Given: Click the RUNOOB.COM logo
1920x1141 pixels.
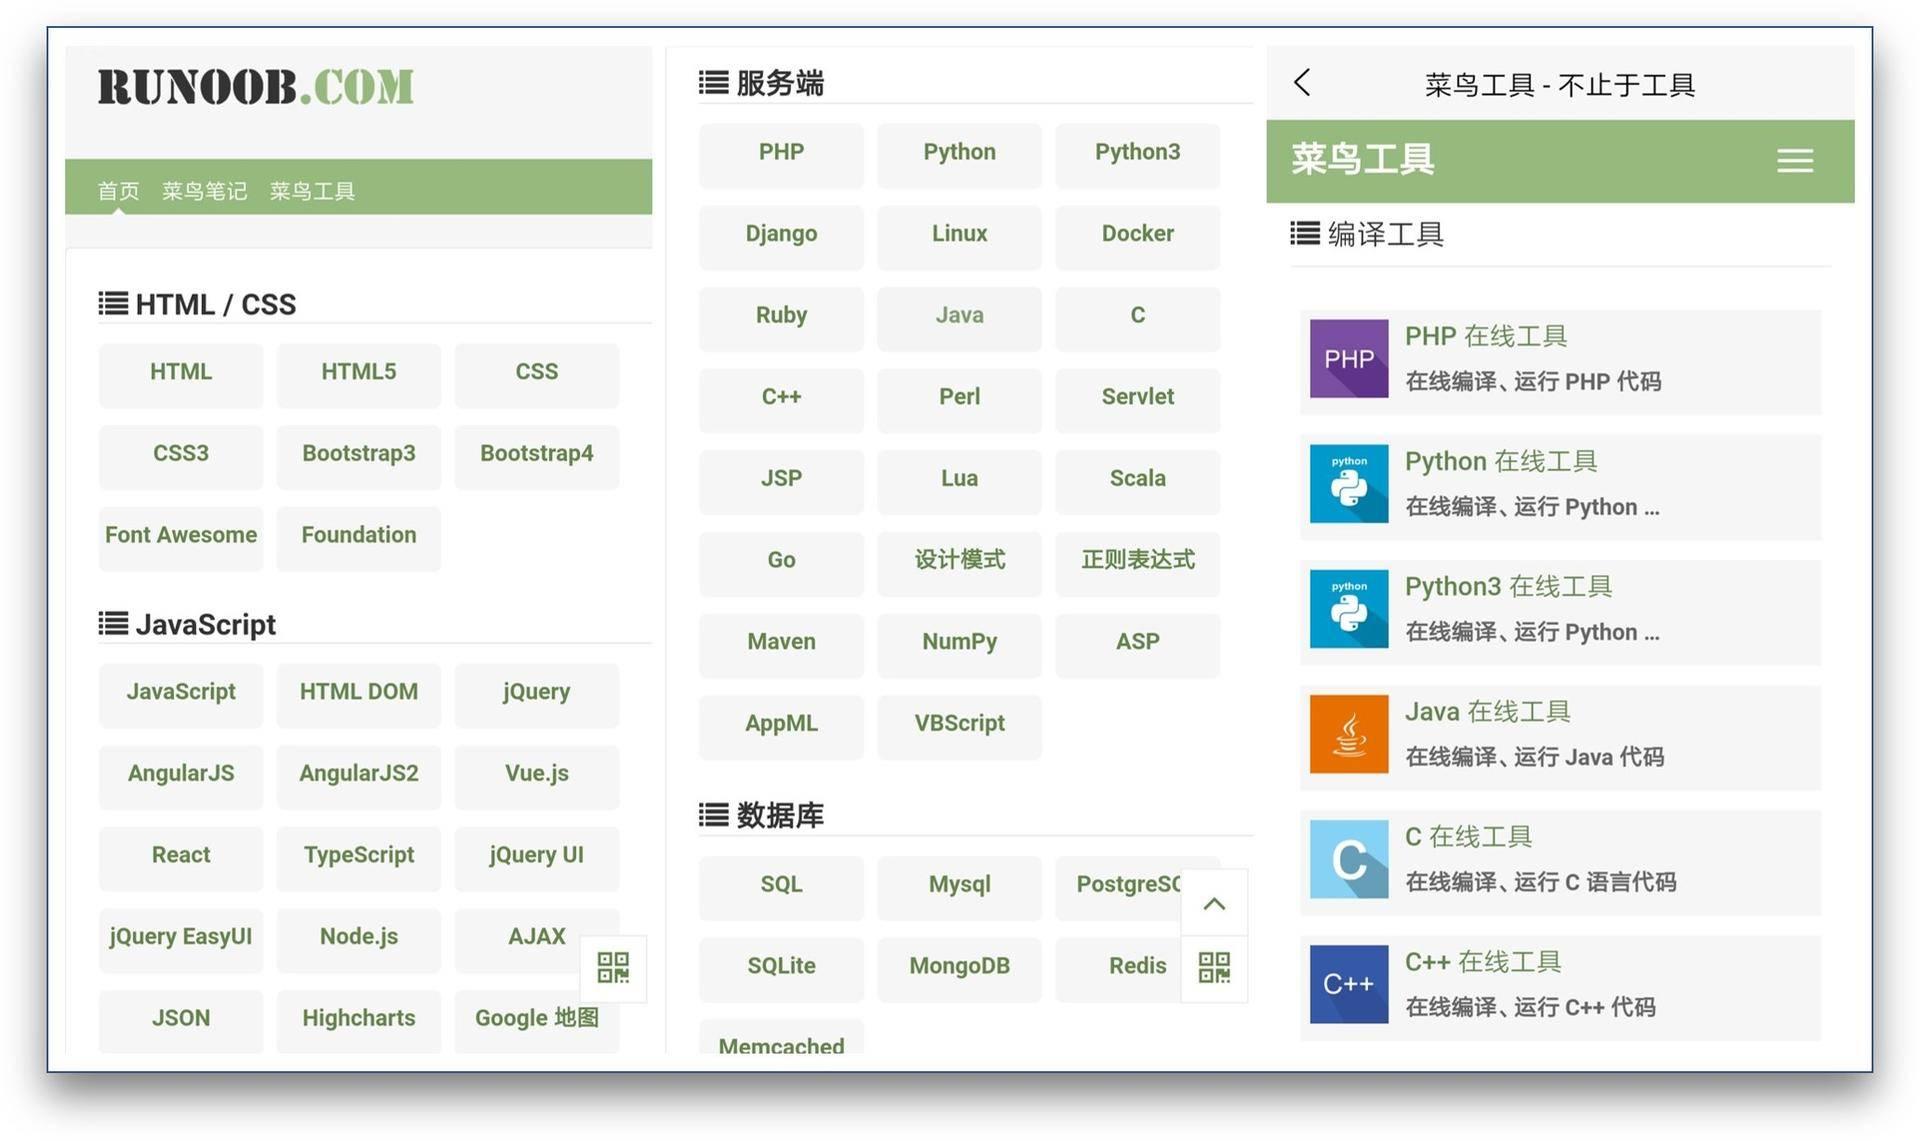Looking at the screenshot, I should pyautogui.click(x=255, y=87).
